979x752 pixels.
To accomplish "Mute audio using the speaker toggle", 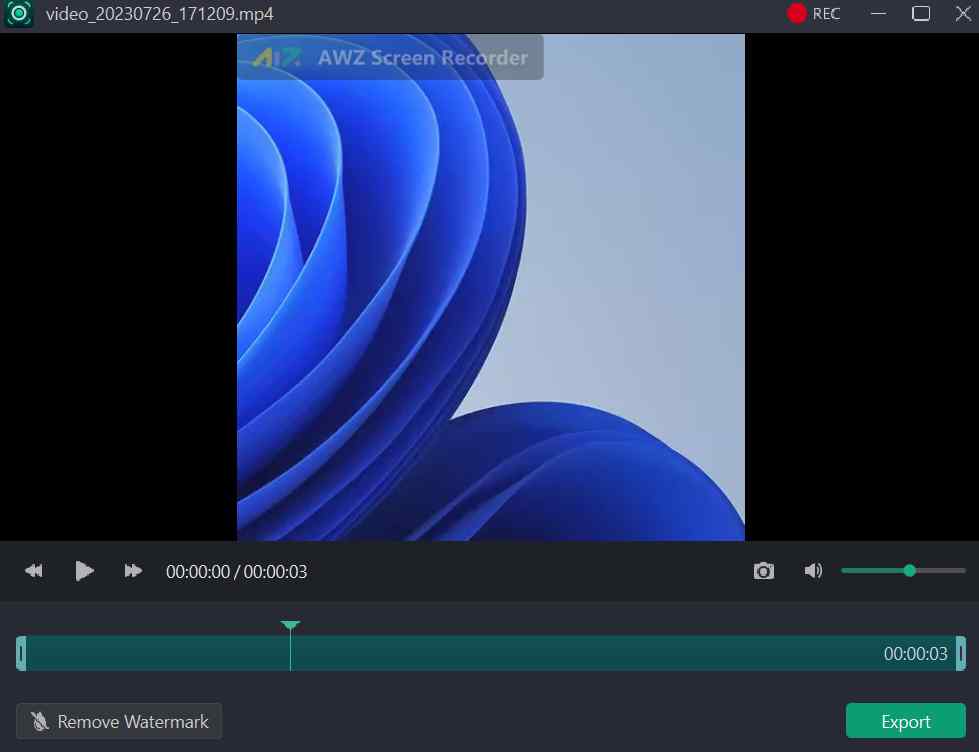I will tap(813, 570).
